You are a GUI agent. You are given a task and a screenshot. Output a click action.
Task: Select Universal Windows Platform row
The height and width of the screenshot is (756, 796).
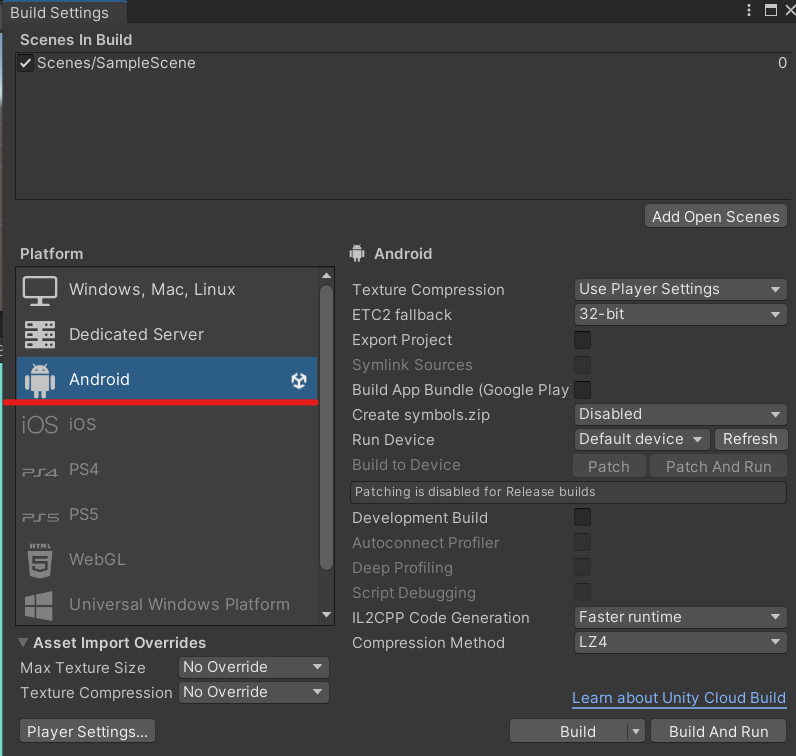click(x=167, y=605)
